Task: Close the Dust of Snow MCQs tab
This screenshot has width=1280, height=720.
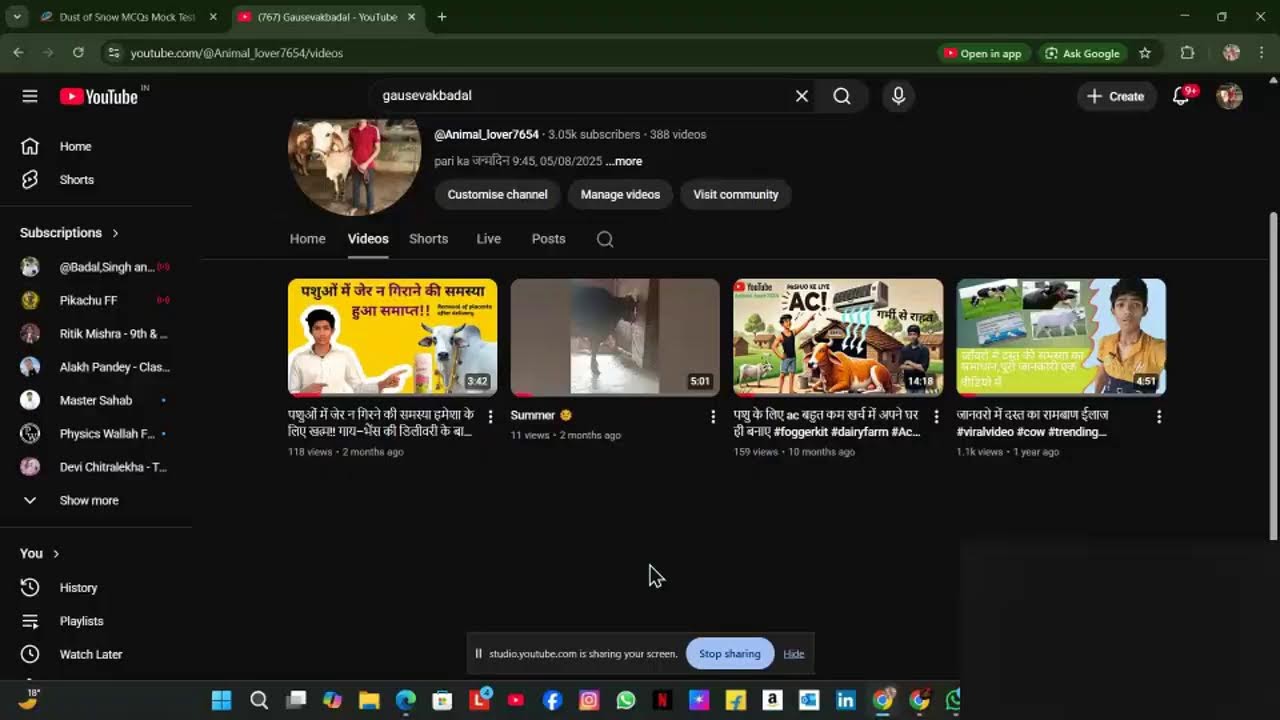Action: point(213,17)
